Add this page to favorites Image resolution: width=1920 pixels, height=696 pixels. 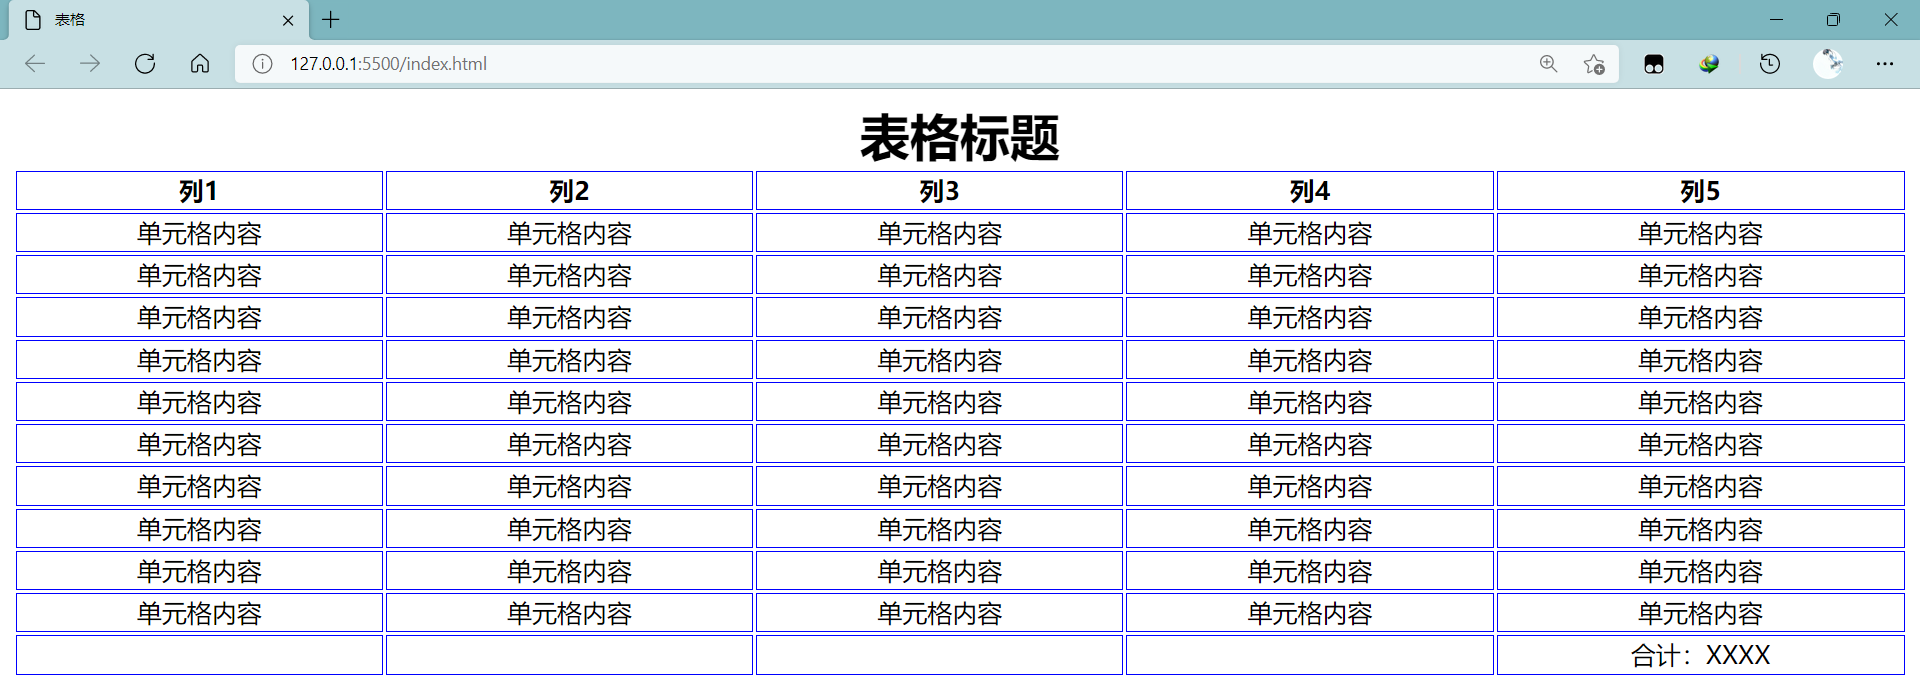tap(1594, 64)
